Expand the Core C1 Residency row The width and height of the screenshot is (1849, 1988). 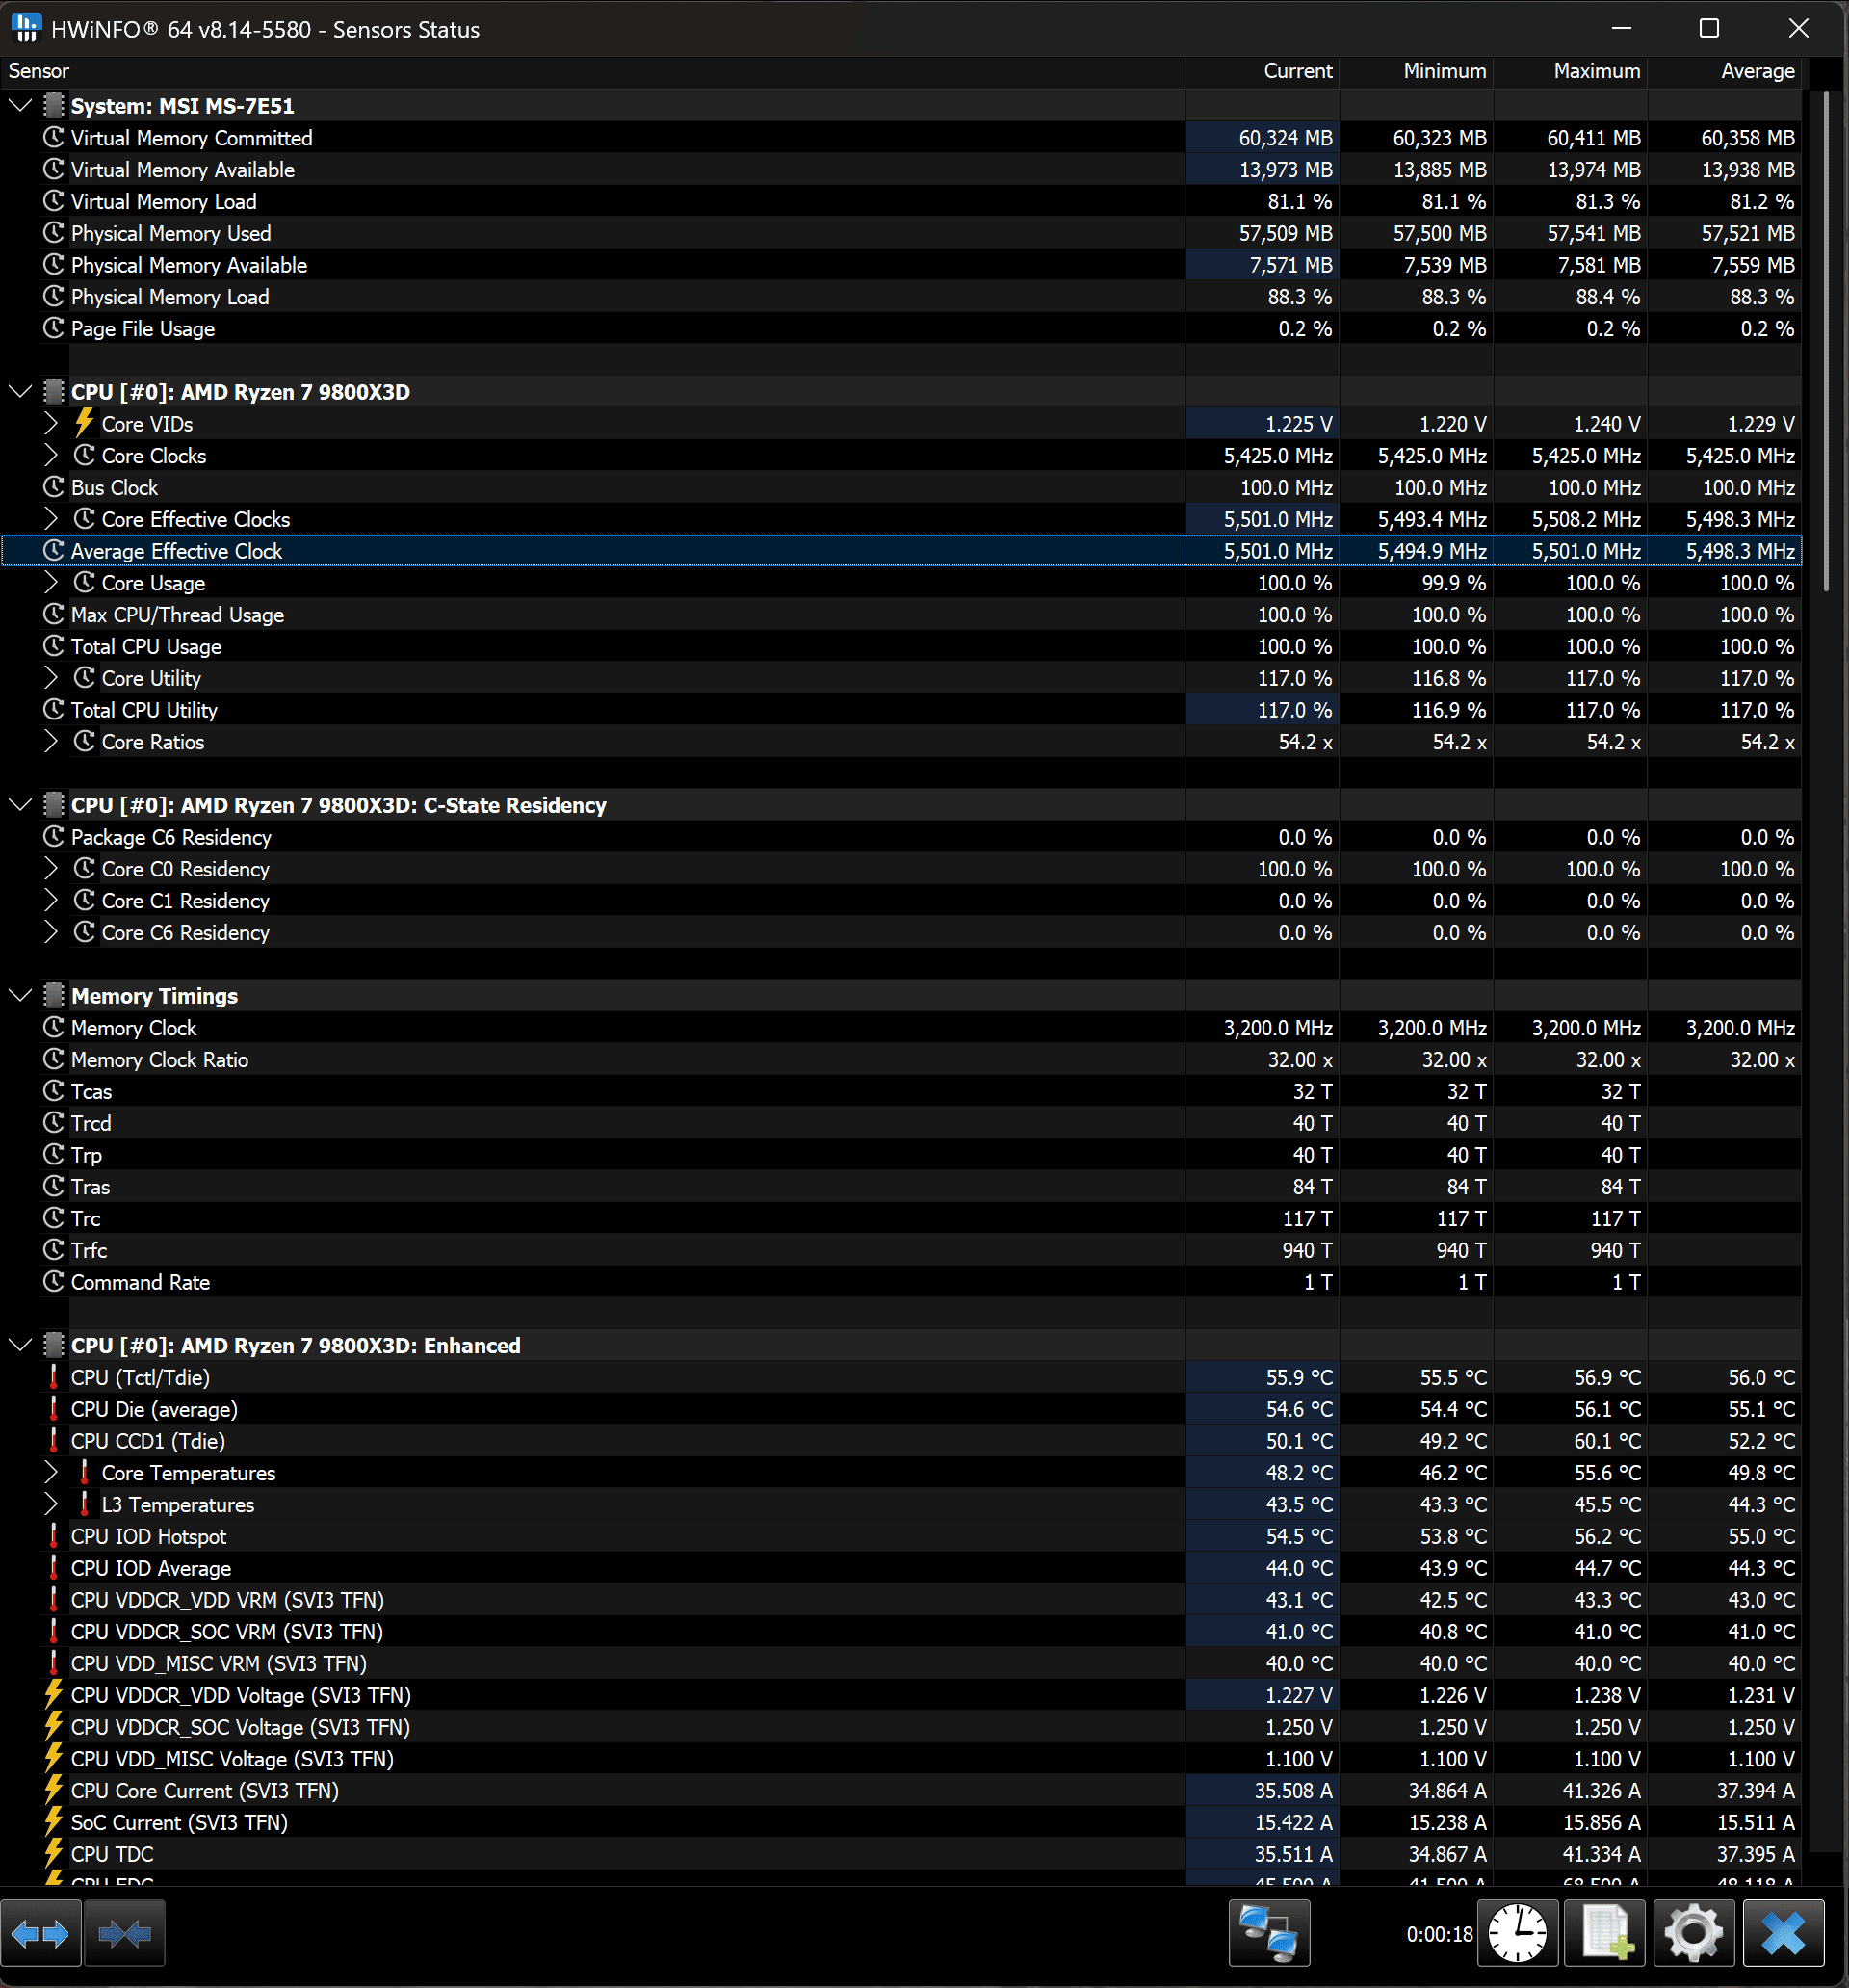click(x=51, y=900)
